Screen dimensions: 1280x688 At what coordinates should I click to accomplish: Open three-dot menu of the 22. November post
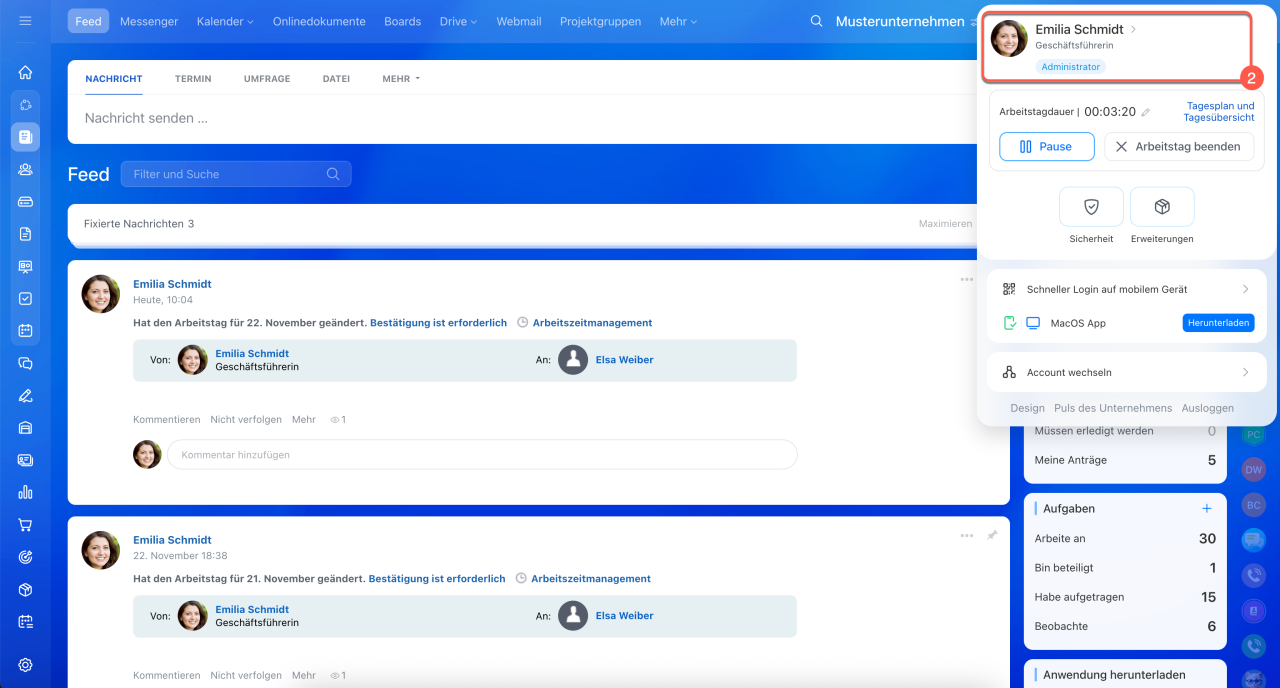pos(967,535)
